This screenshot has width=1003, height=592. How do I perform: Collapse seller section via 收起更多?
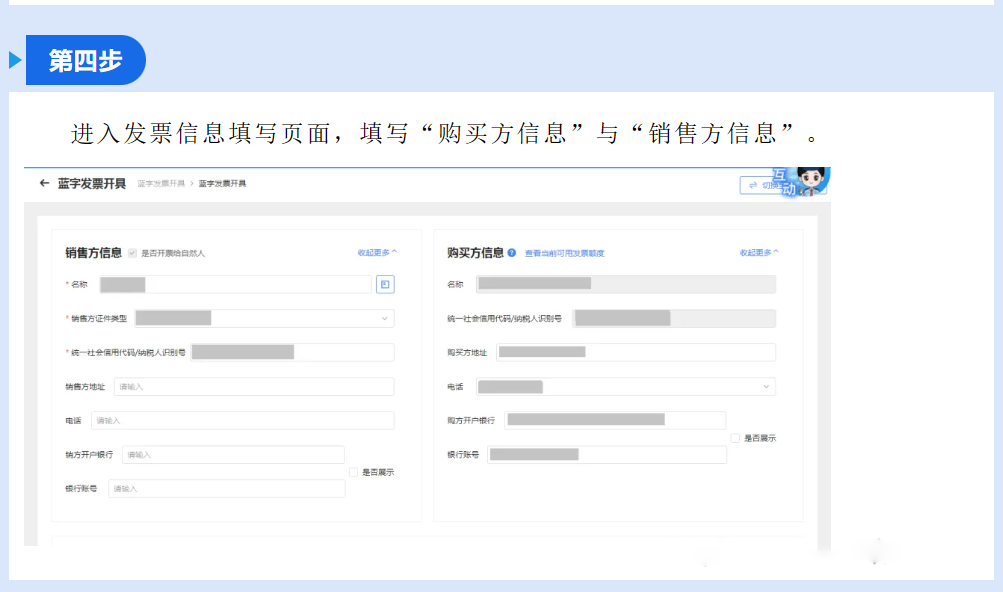pos(377,253)
